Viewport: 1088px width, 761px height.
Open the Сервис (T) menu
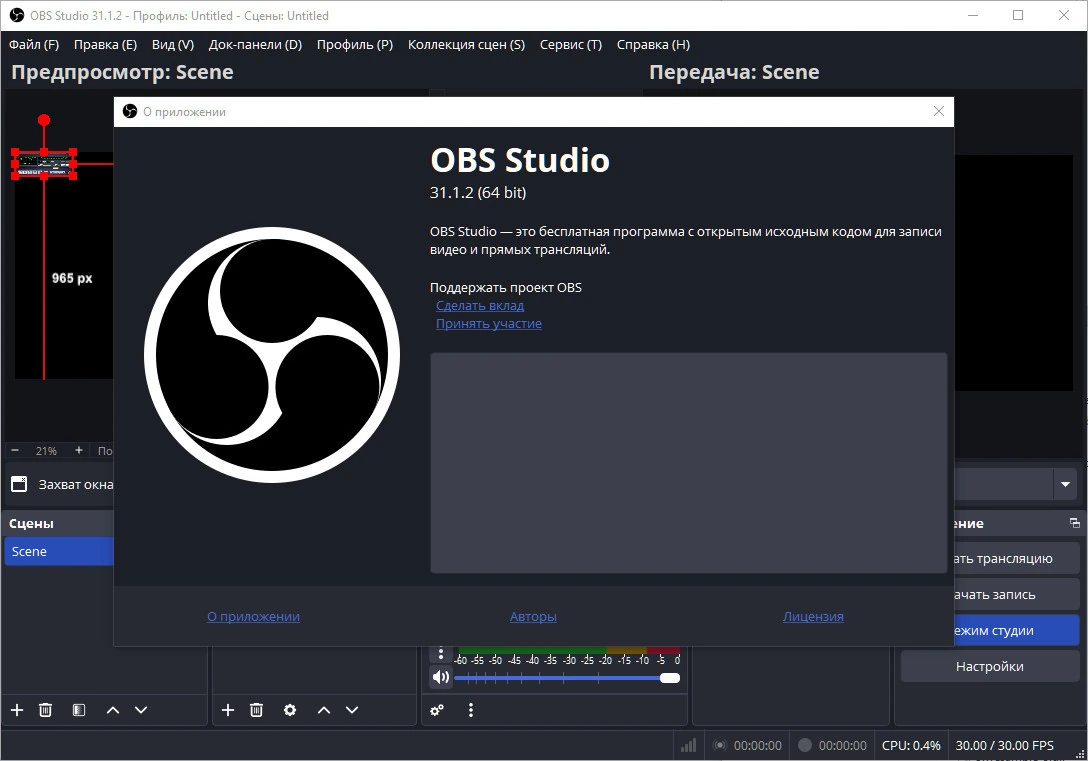tap(570, 44)
